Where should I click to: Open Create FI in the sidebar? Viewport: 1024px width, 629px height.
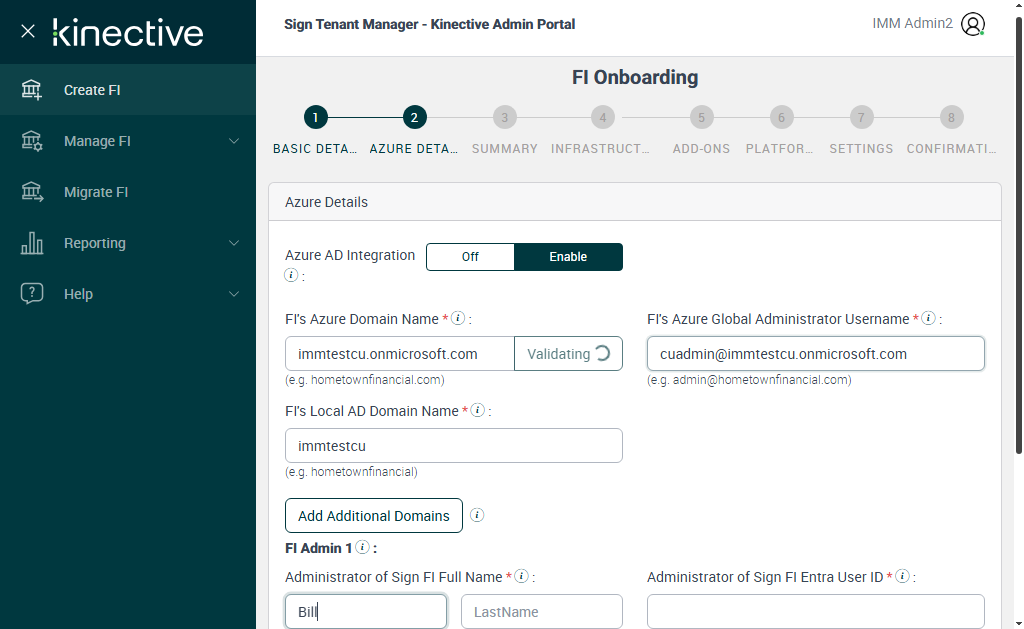tap(128, 89)
